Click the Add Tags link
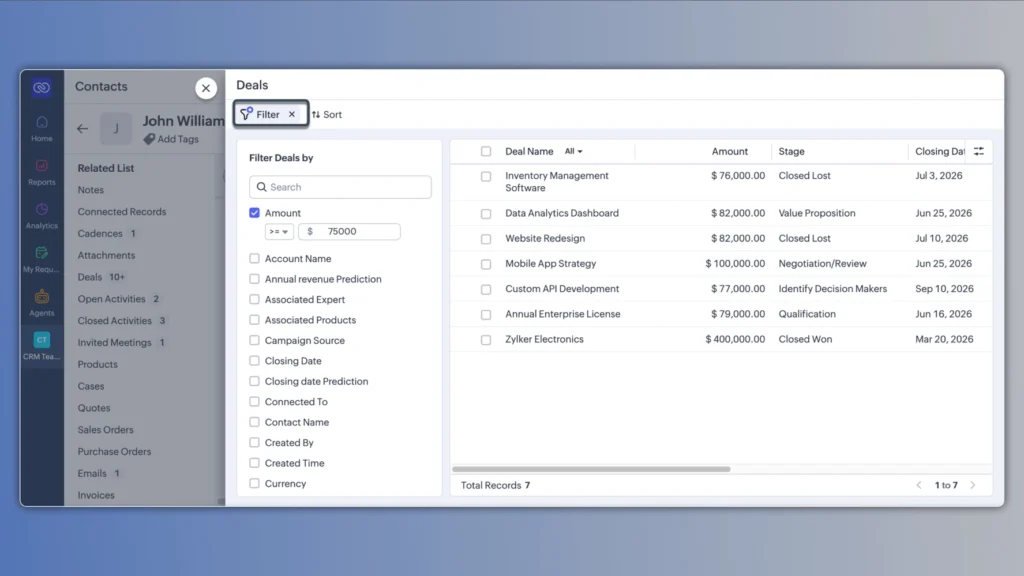The image size is (1024, 576). click(x=171, y=139)
